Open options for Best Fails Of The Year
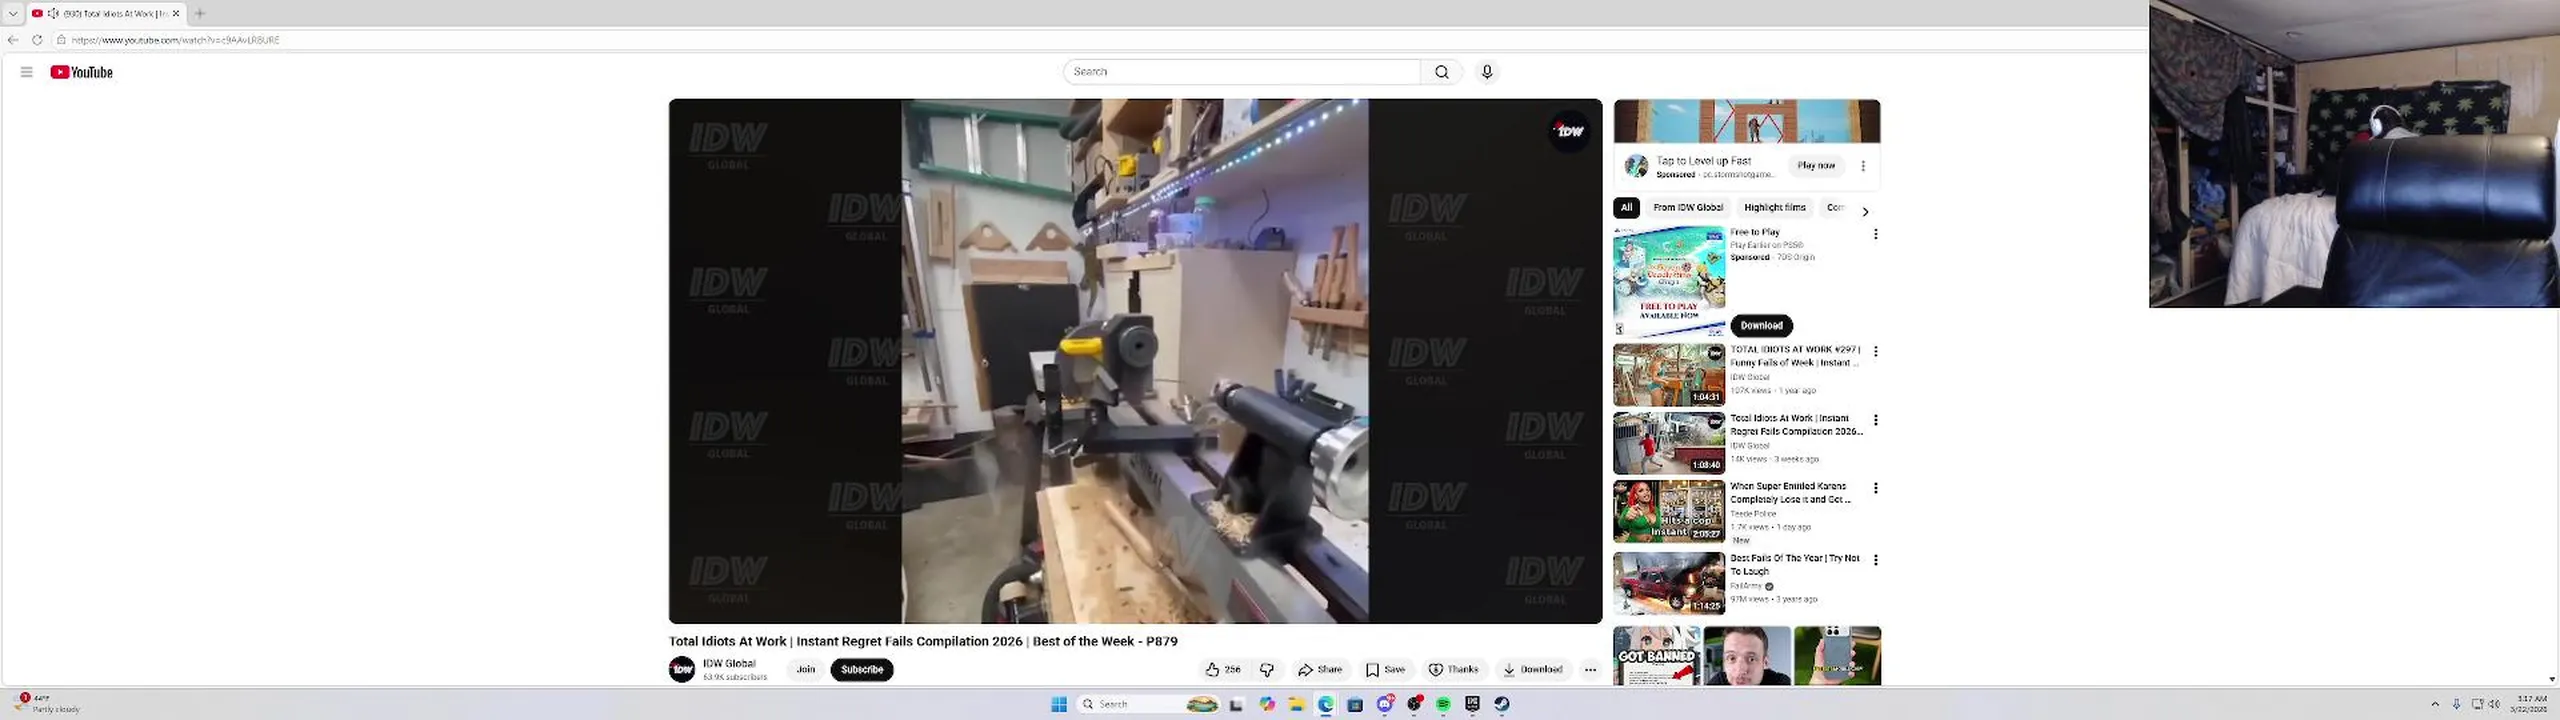The height and width of the screenshot is (720, 2560). 1876,561
